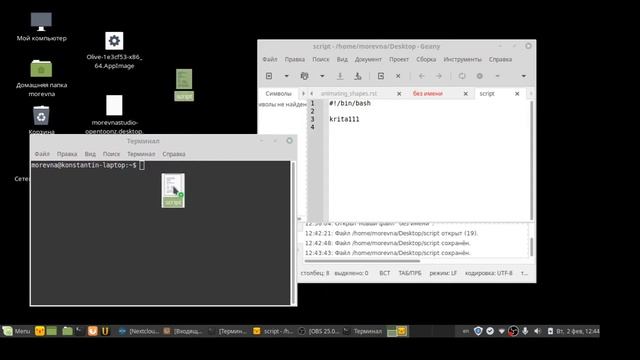Click the Save All icon in Geany's toolbar

358,76
